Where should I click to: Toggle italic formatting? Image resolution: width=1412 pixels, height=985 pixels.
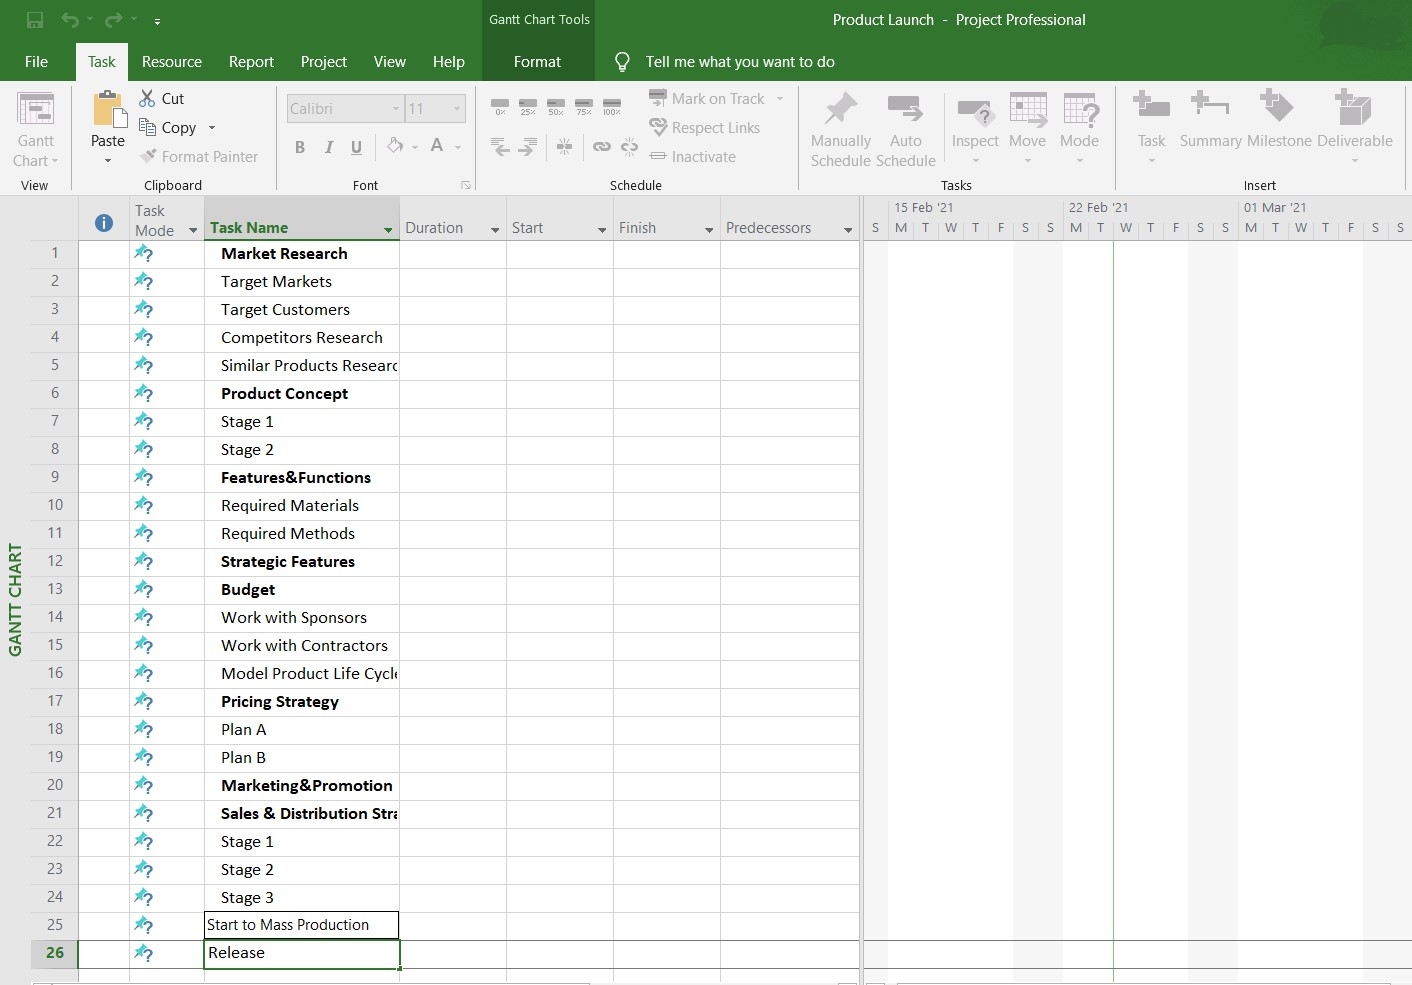tap(328, 146)
